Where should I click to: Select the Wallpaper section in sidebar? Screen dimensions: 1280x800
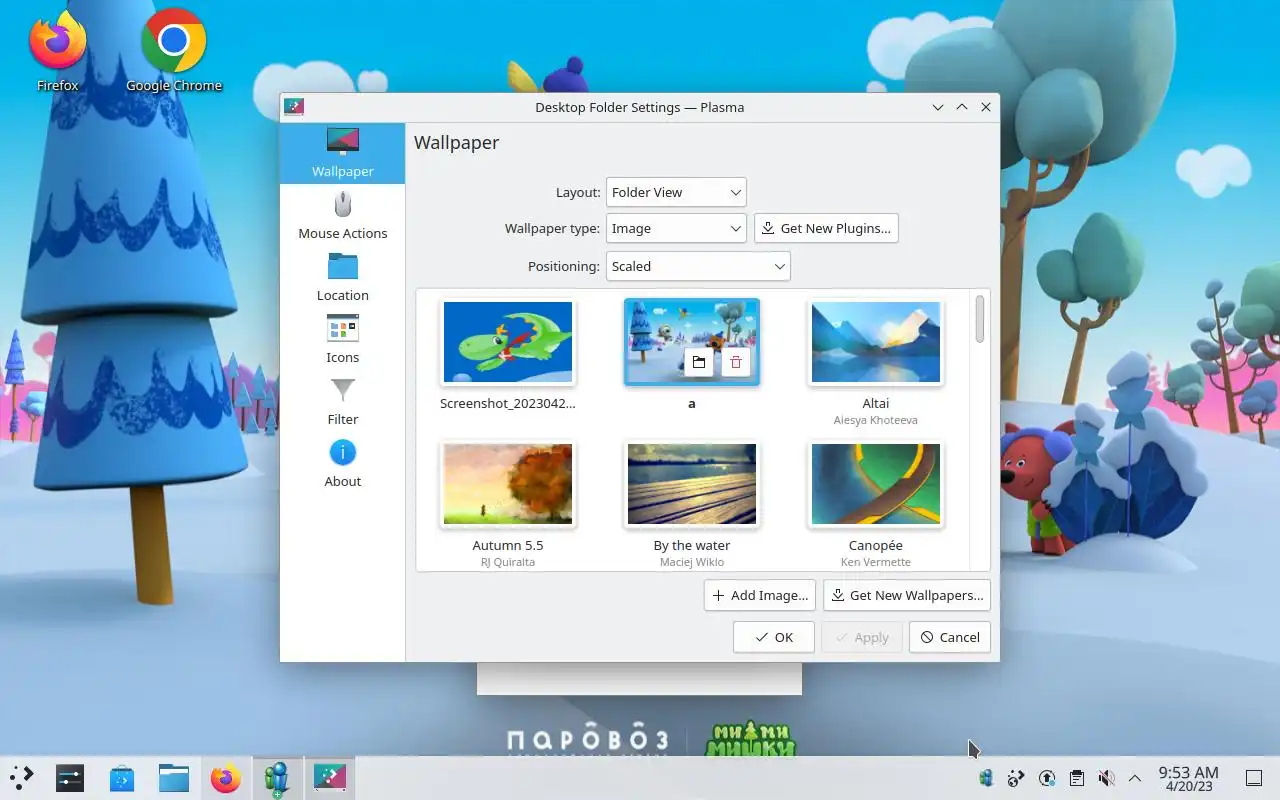point(342,153)
